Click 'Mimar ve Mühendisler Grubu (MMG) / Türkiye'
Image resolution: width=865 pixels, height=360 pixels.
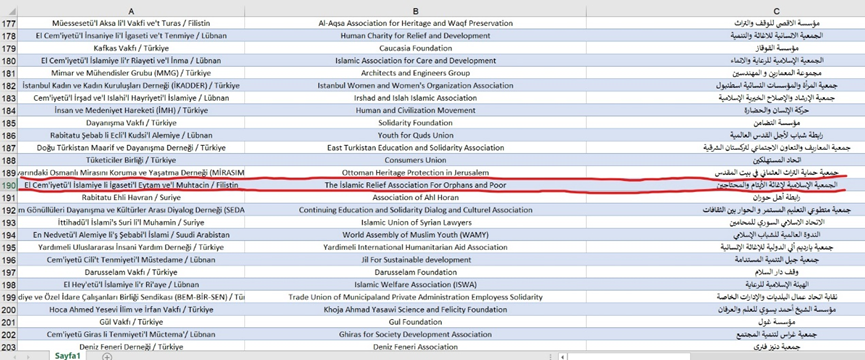pyautogui.click(x=131, y=73)
